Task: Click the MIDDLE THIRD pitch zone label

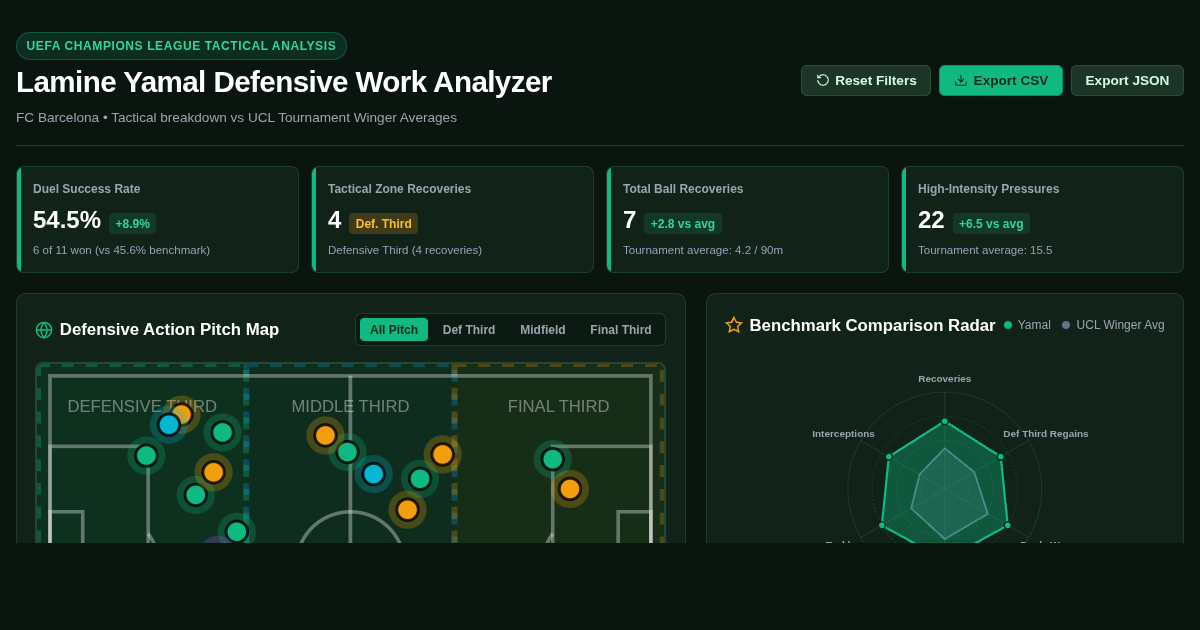Action: coord(350,407)
